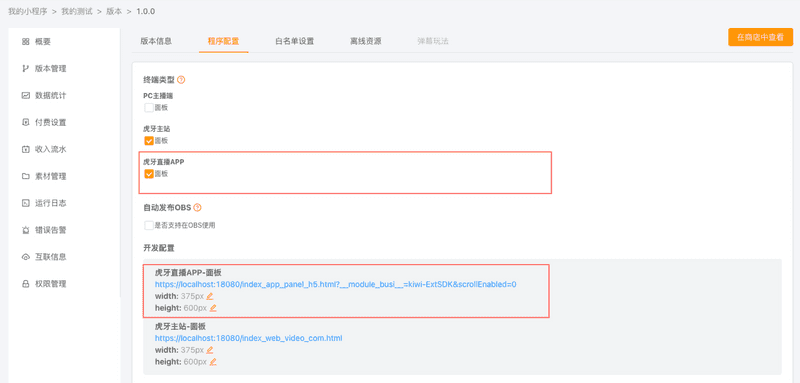800x383 pixels.
Task: Click 我的小程序 in the breadcrumb
Action: (28, 11)
